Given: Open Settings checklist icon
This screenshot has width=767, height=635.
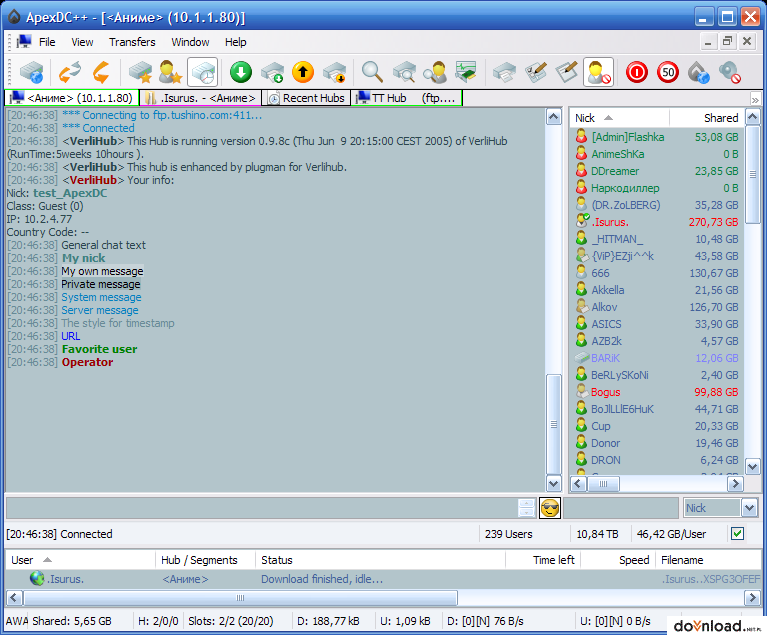Looking at the screenshot, I should tap(536, 72).
